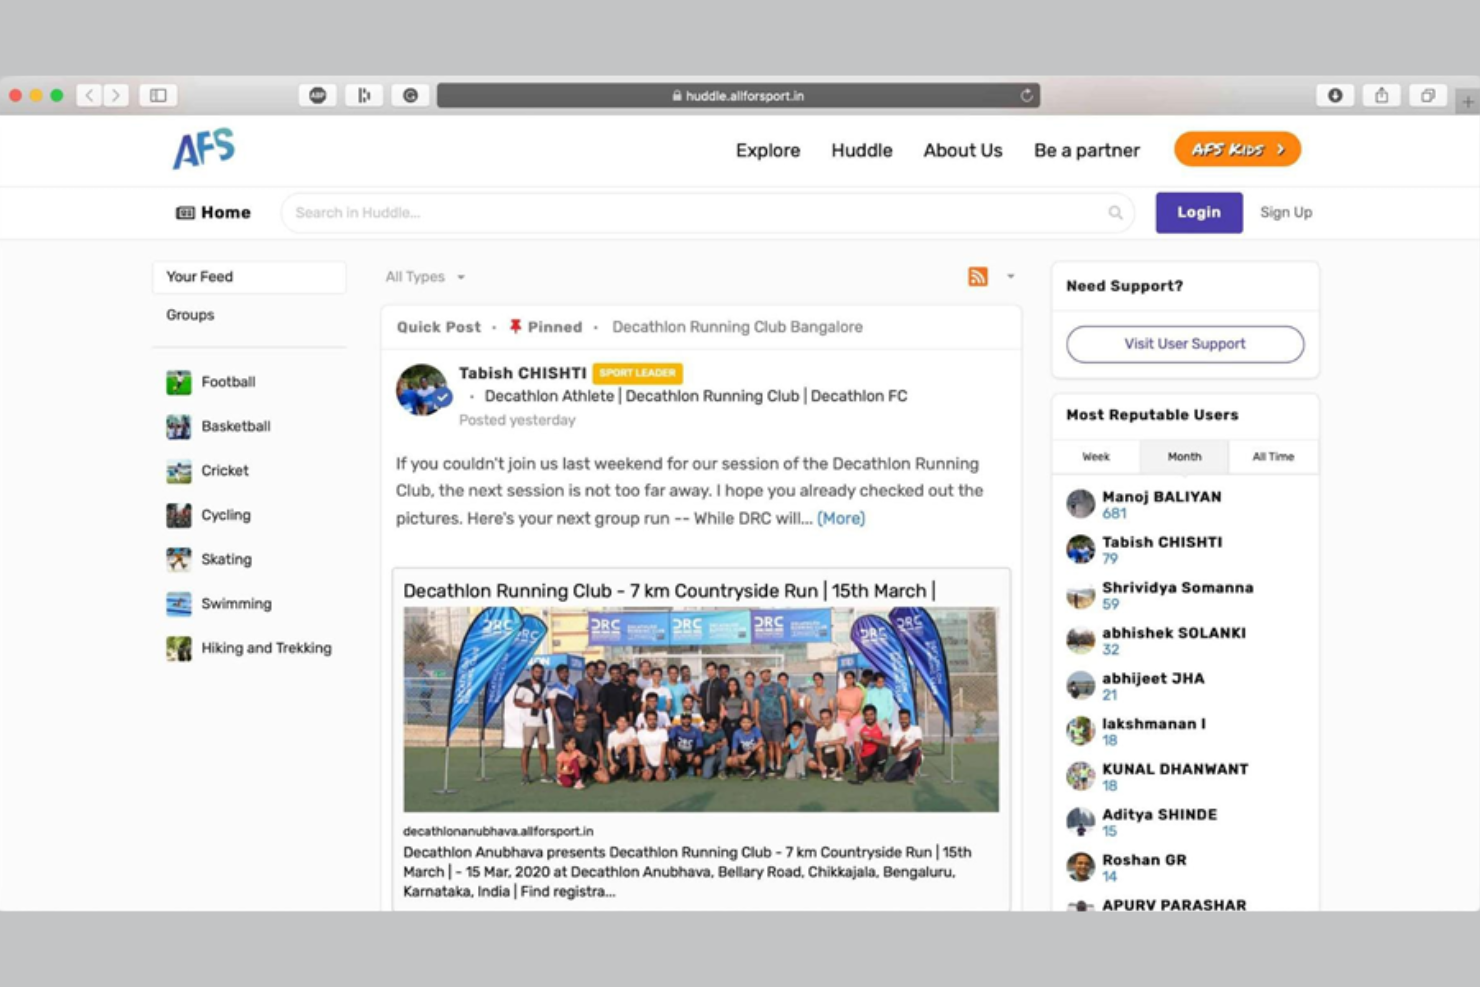Click the SPORT LEADER badge

pyautogui.click(x=637, y=373)
